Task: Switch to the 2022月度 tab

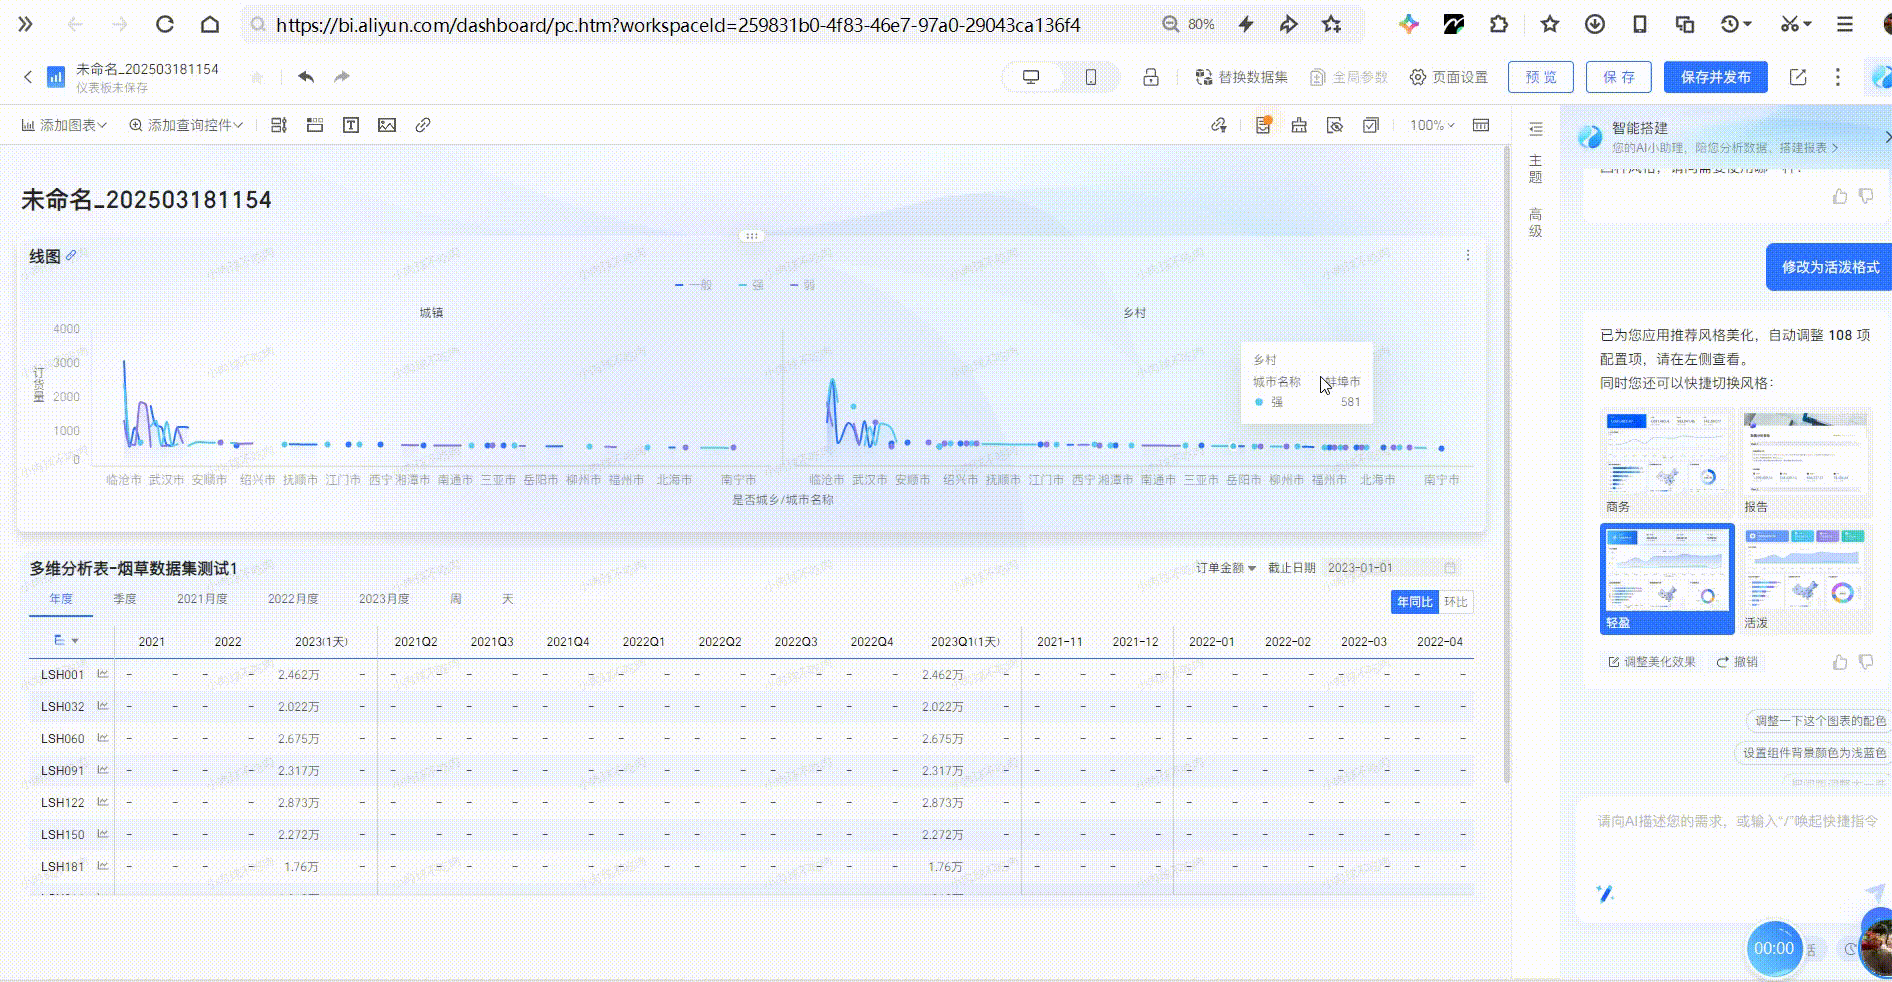Action: 293,599
